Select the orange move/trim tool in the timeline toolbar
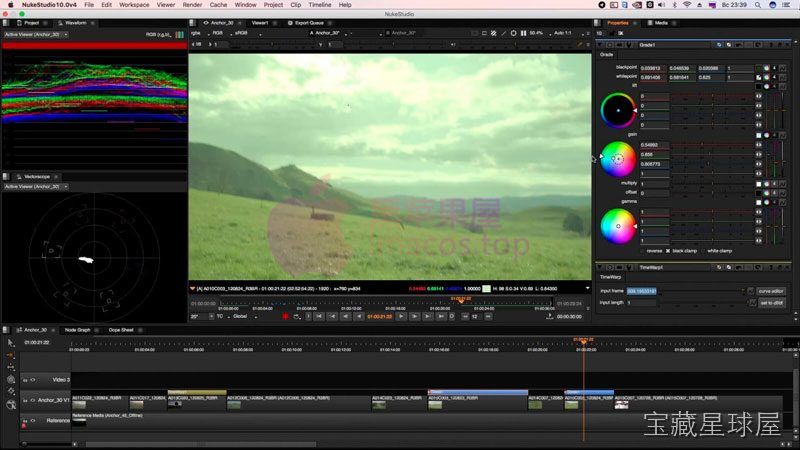 point(11,355)
